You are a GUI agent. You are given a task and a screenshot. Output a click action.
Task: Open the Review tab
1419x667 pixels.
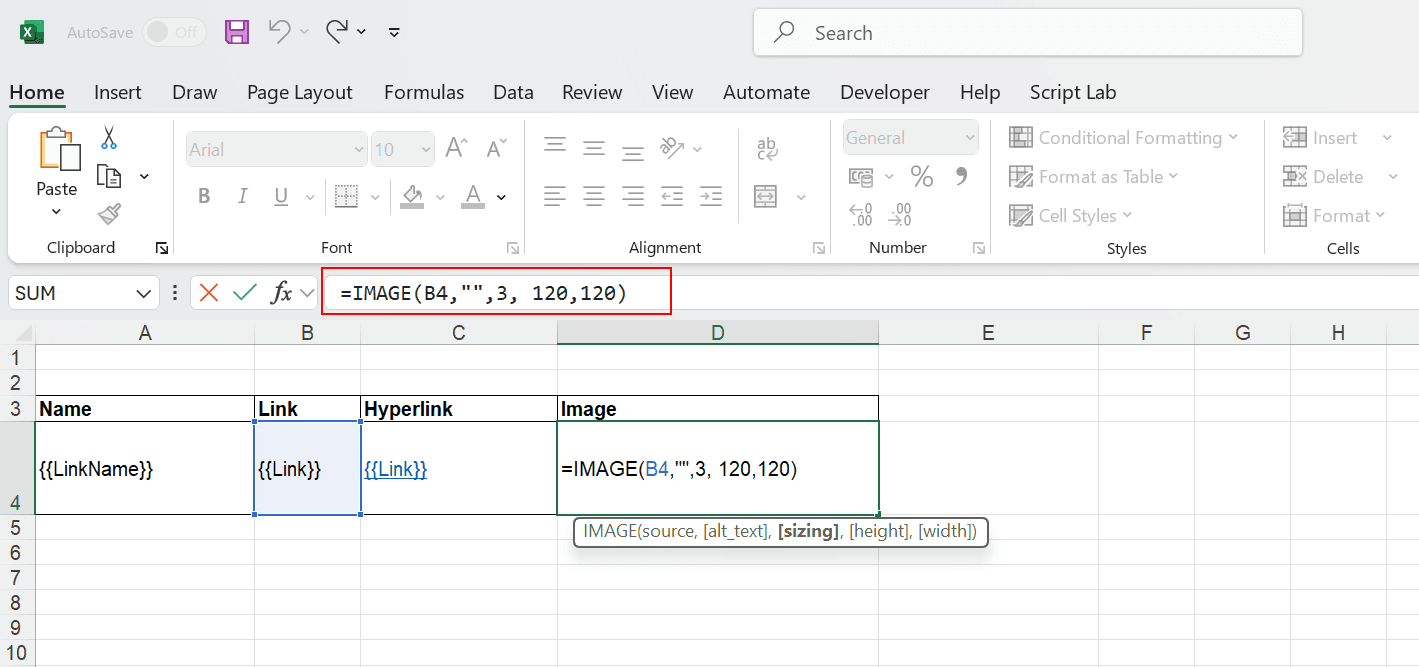pos(592,92)
